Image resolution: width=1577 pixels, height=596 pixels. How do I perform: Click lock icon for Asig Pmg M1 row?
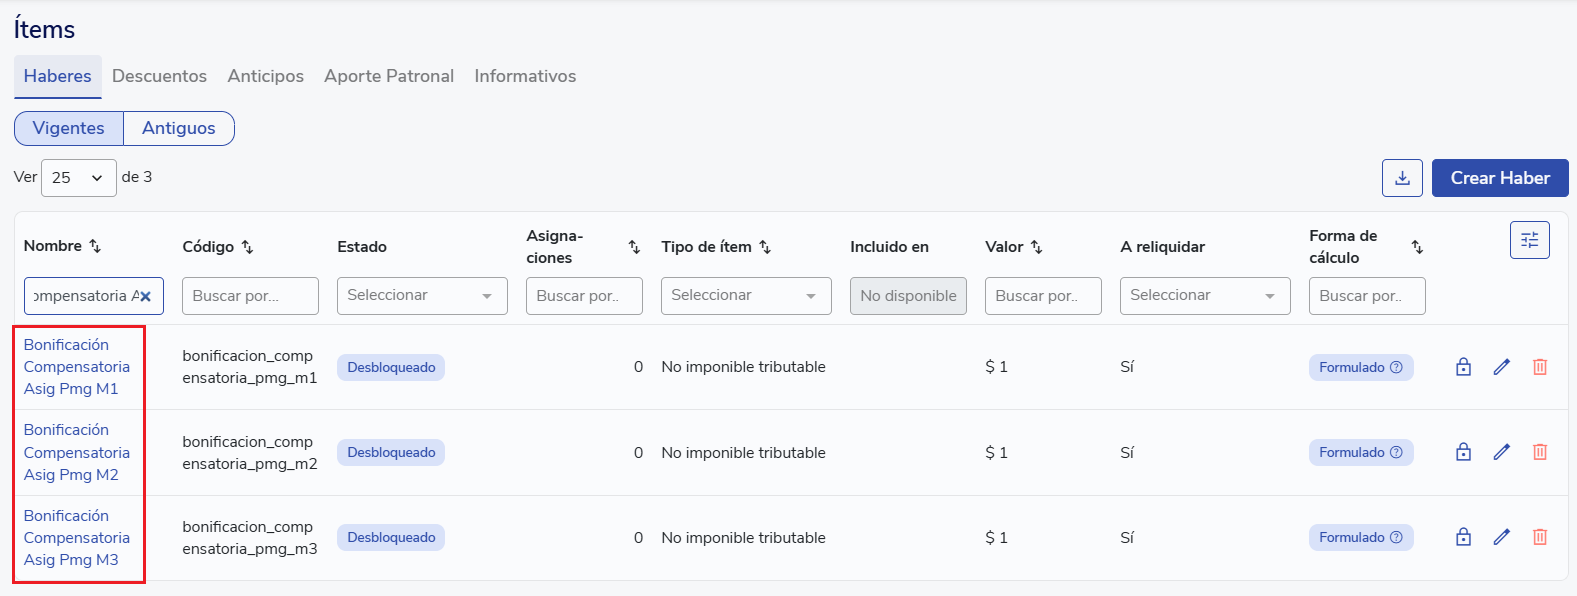[1463, 367]
